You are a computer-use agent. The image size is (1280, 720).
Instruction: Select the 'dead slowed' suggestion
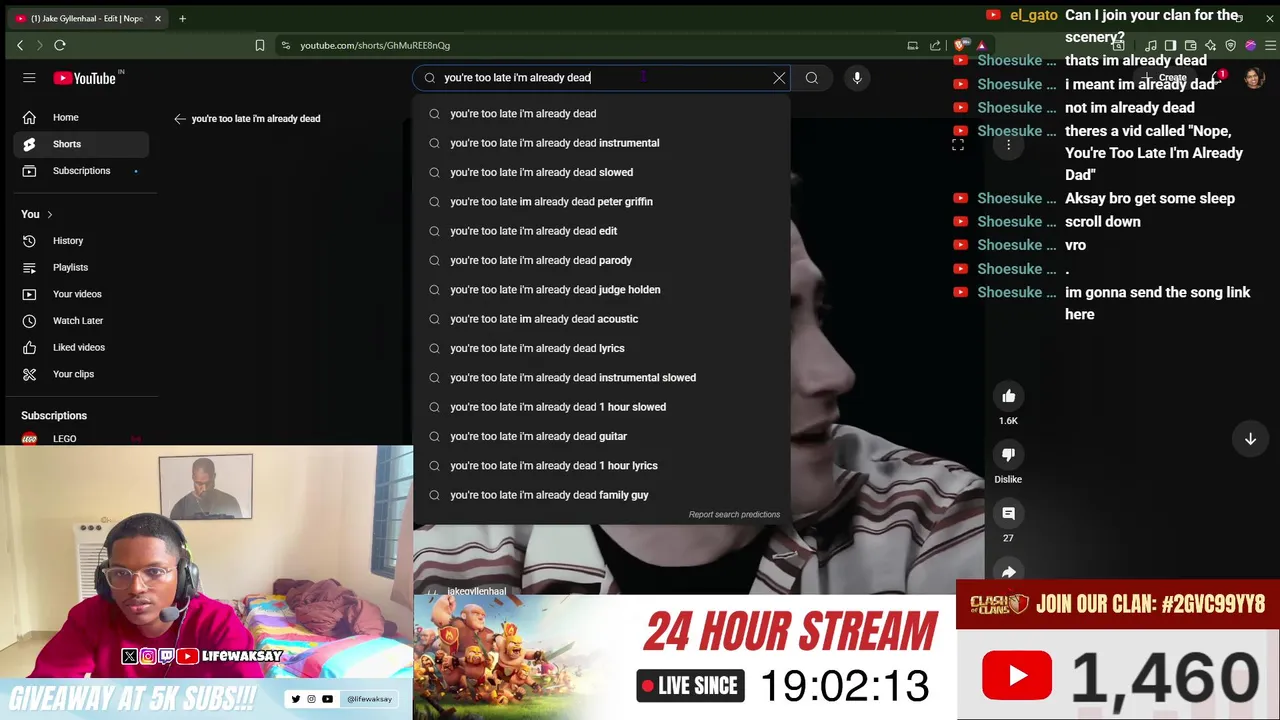pyautogui.click(x=601, y=172)
